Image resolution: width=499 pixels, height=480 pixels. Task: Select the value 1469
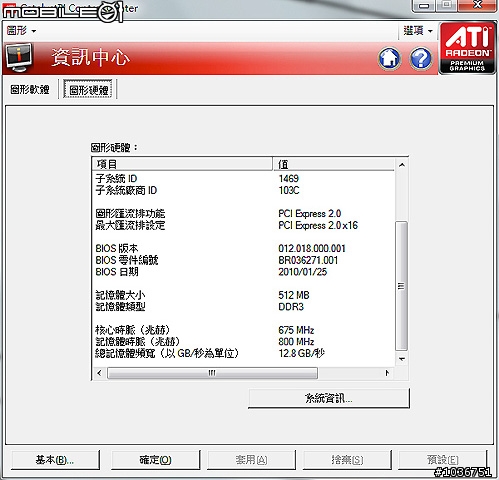289,179
